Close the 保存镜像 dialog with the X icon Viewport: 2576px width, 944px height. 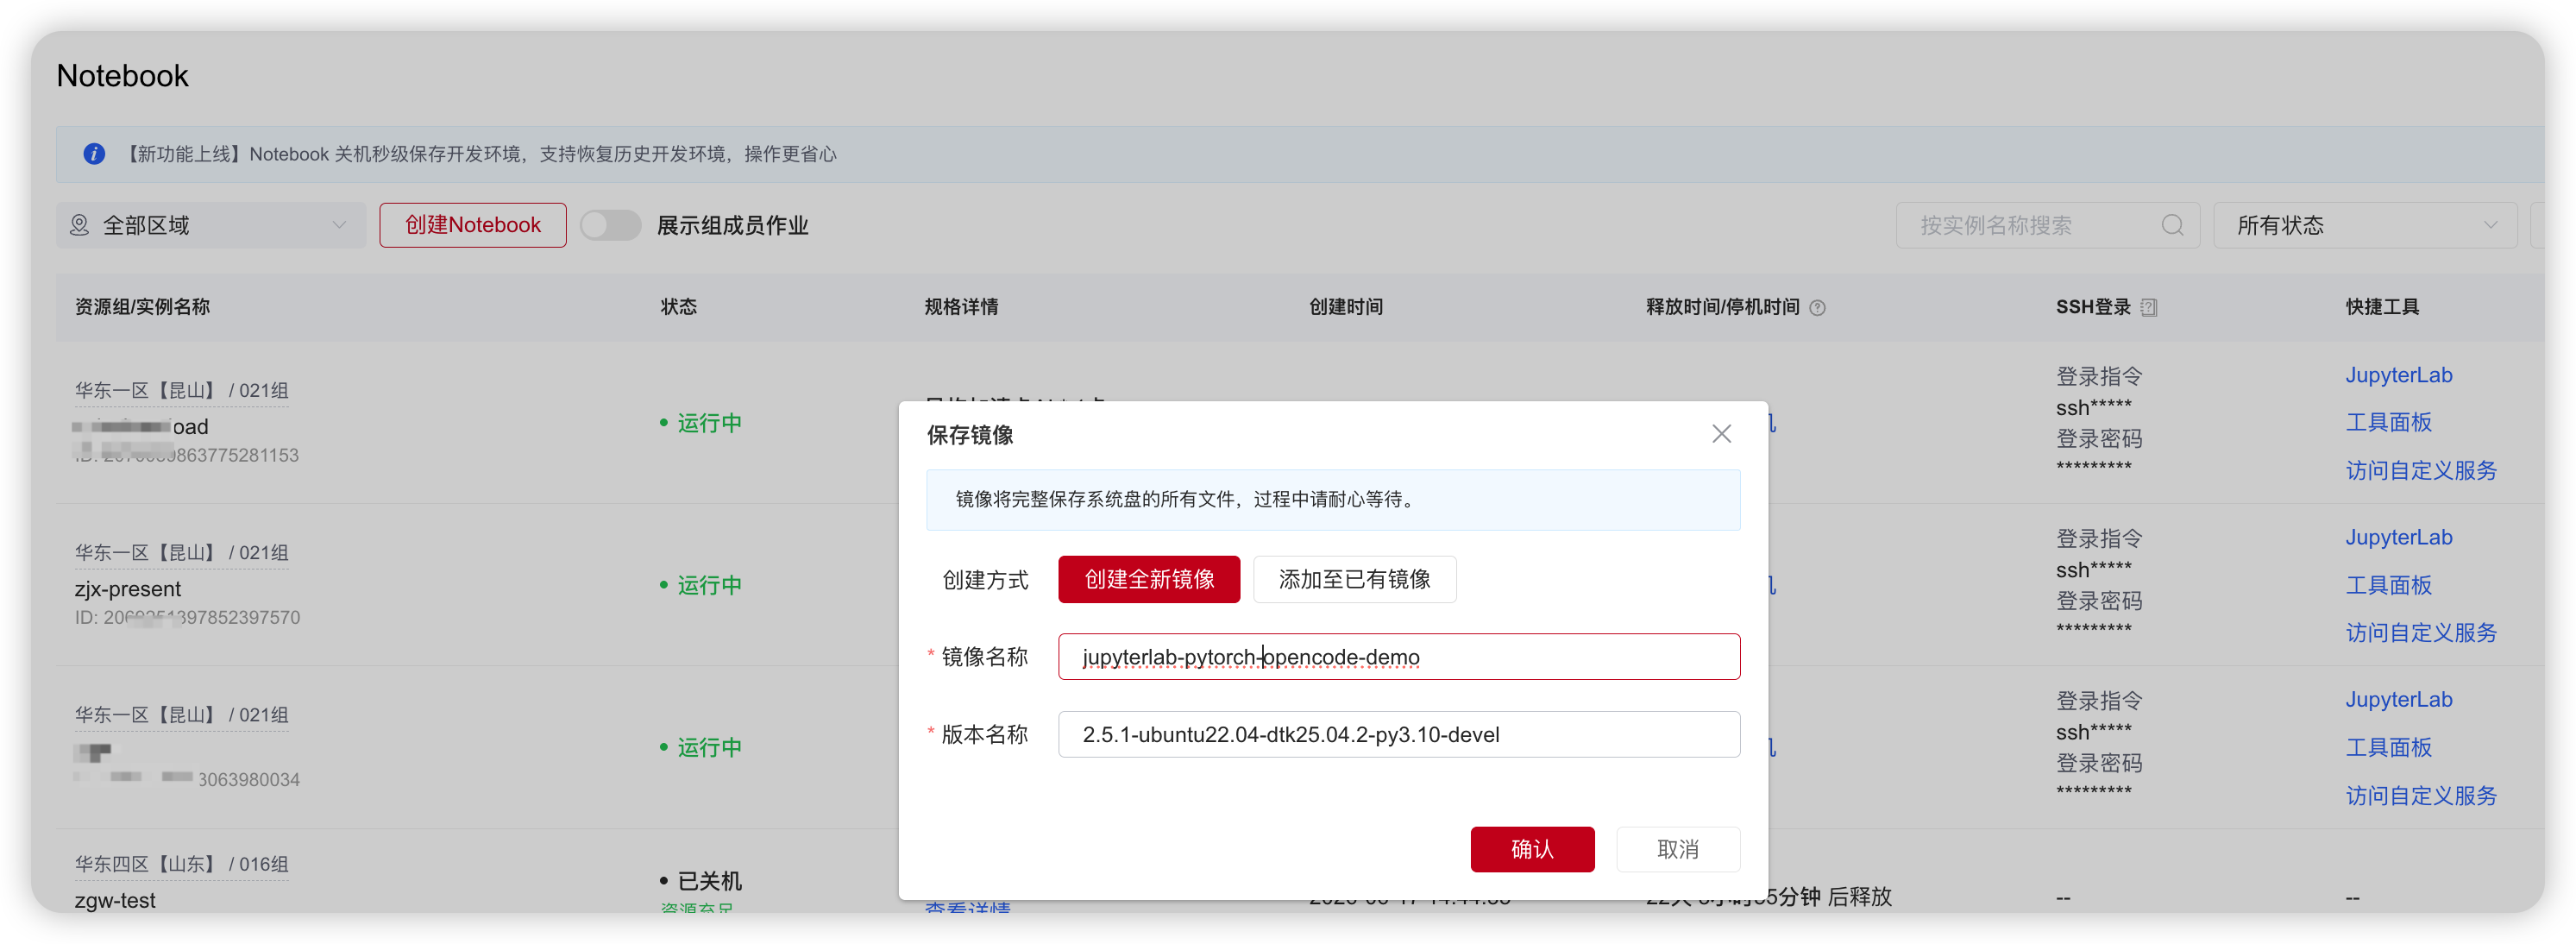(x=1721, y=434)
